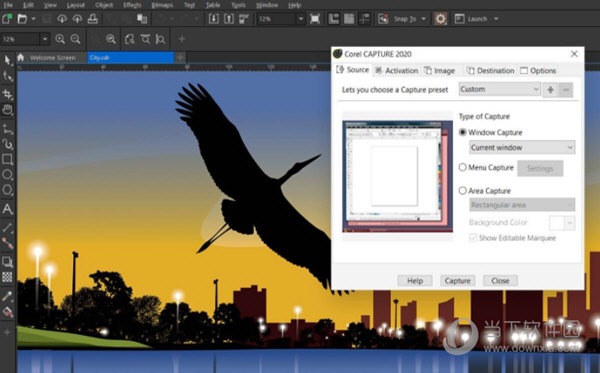
Task: Select the Rectangle tool
Action: (x=7, y=159)
